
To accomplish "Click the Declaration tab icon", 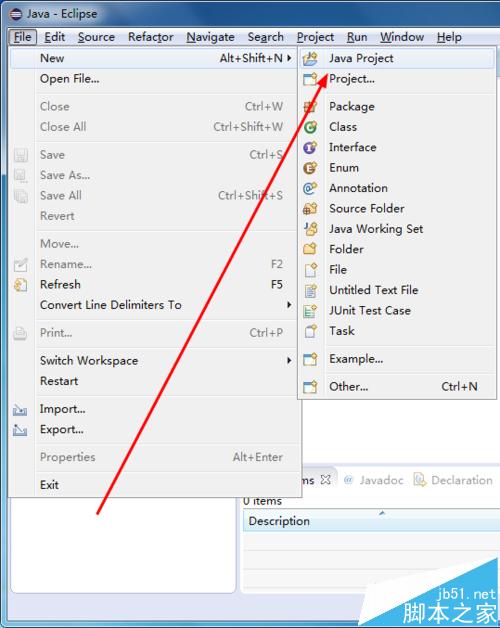I will [x=419, y=479].
